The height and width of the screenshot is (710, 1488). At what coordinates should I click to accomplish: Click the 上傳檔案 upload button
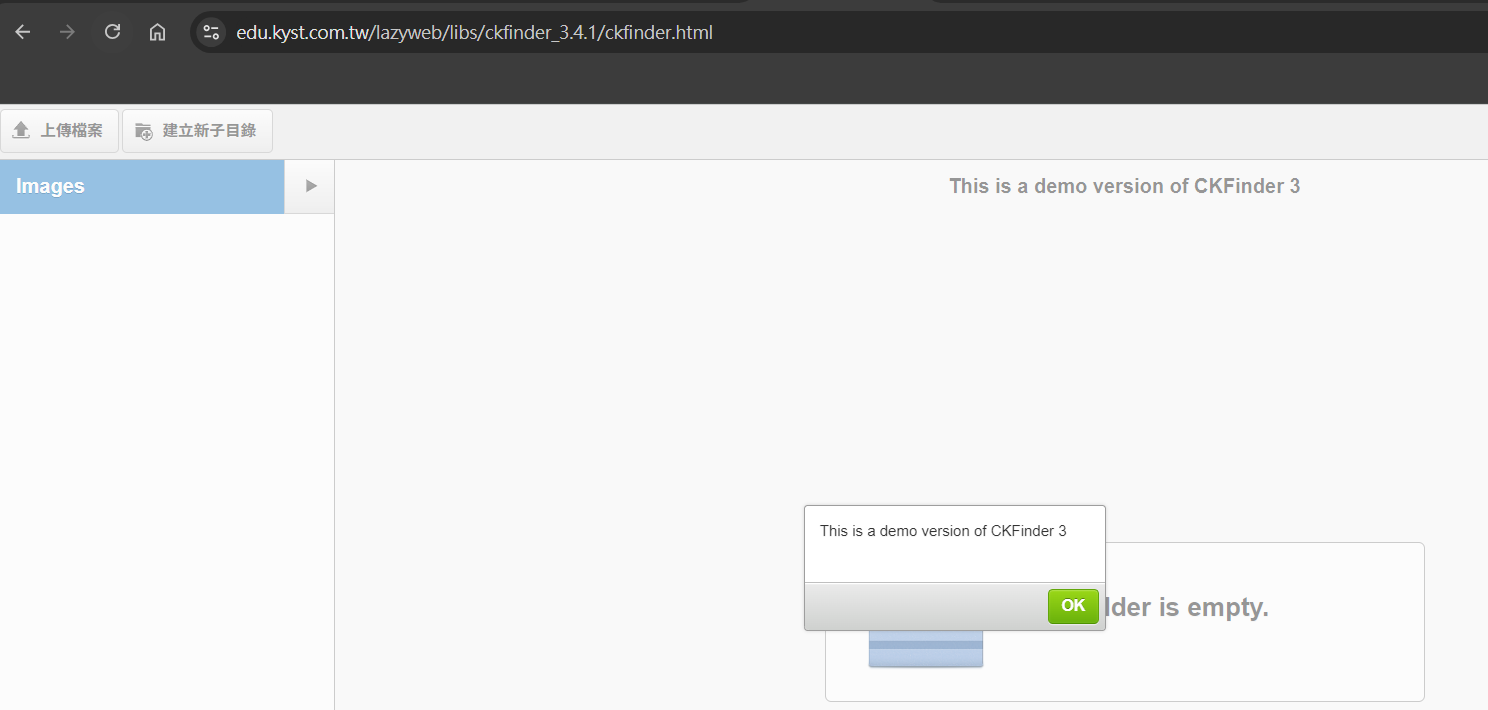59,131
